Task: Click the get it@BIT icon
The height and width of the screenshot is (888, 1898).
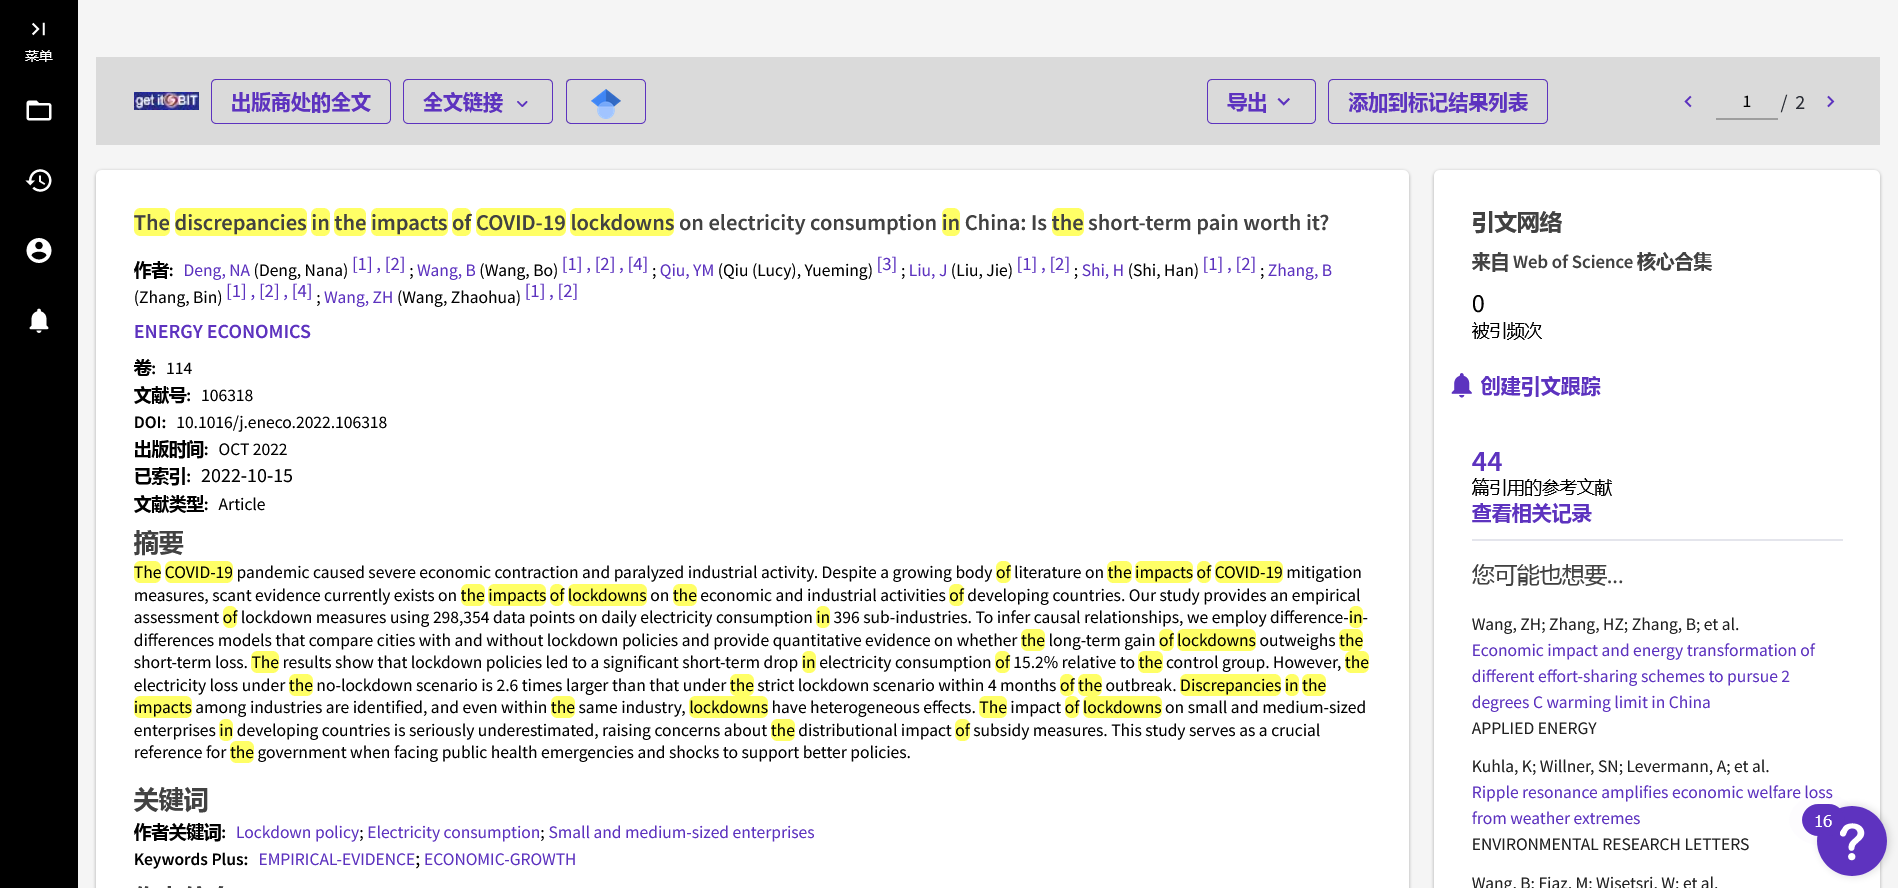Action: (x=166, y=101)
